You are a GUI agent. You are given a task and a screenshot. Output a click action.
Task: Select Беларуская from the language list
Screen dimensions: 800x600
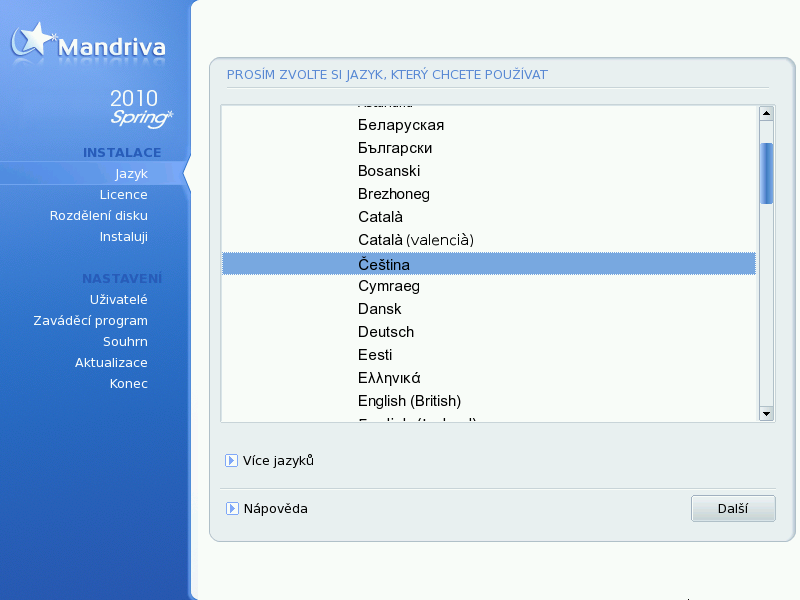point(401,125)
